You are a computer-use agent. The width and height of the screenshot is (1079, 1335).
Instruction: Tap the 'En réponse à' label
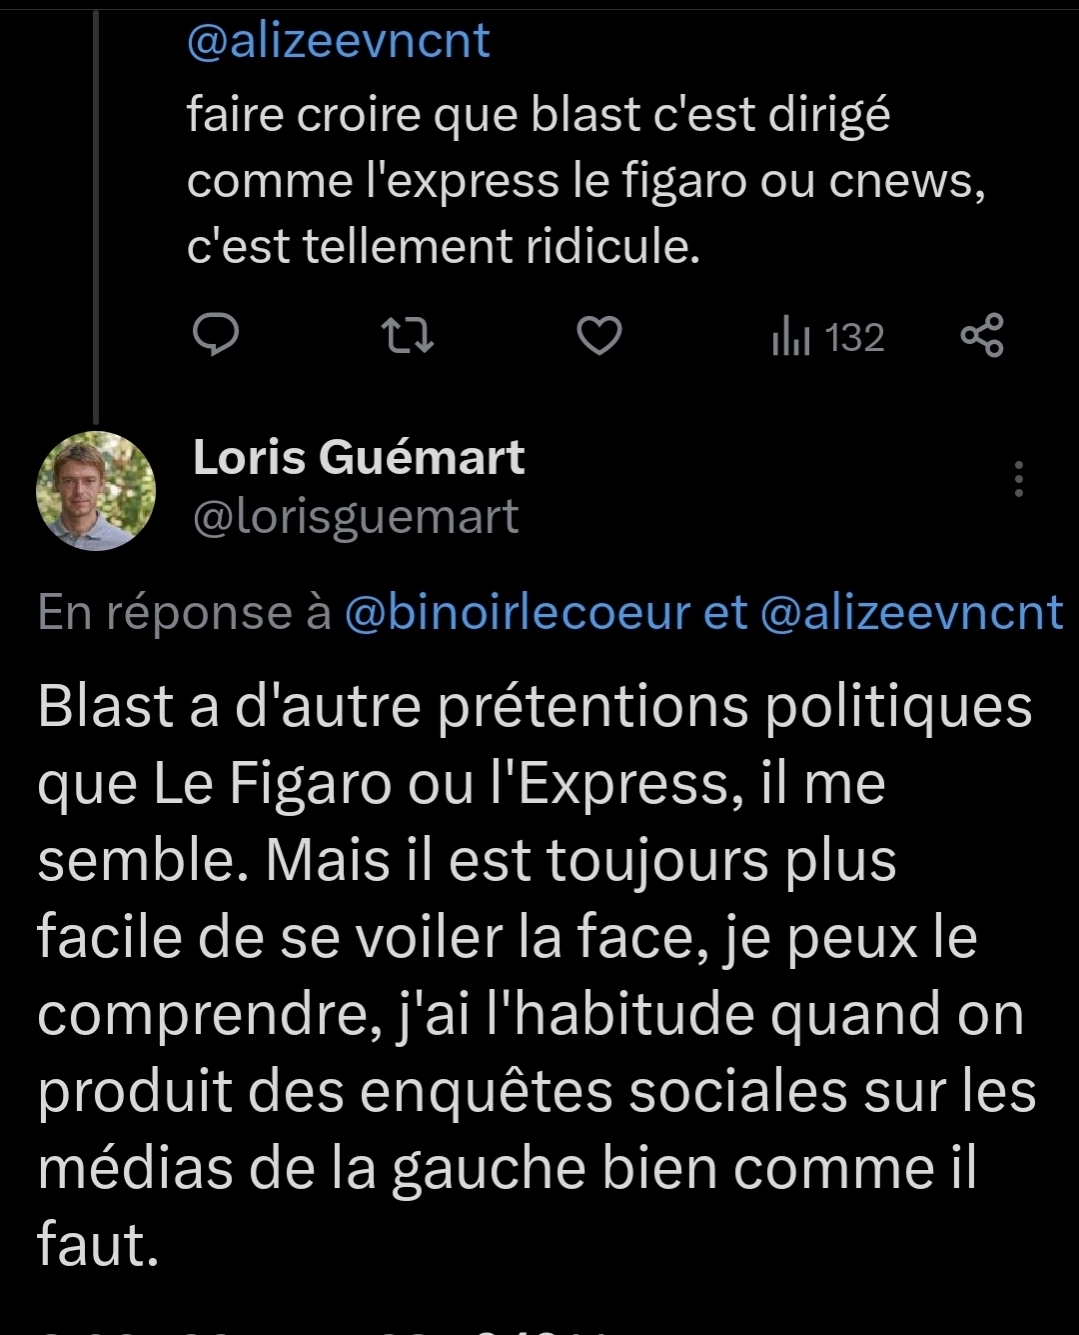tap(184, 612)
